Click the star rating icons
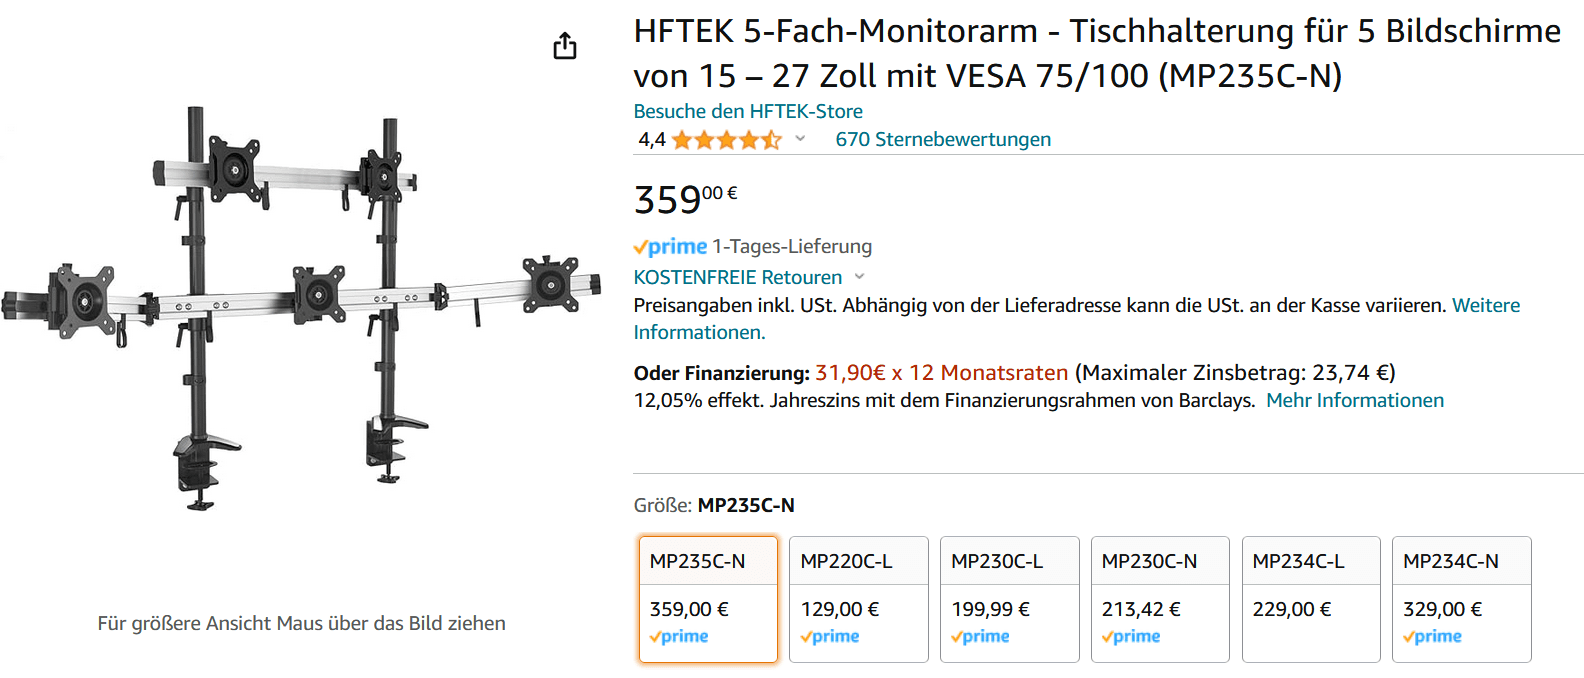 point(725,140)
